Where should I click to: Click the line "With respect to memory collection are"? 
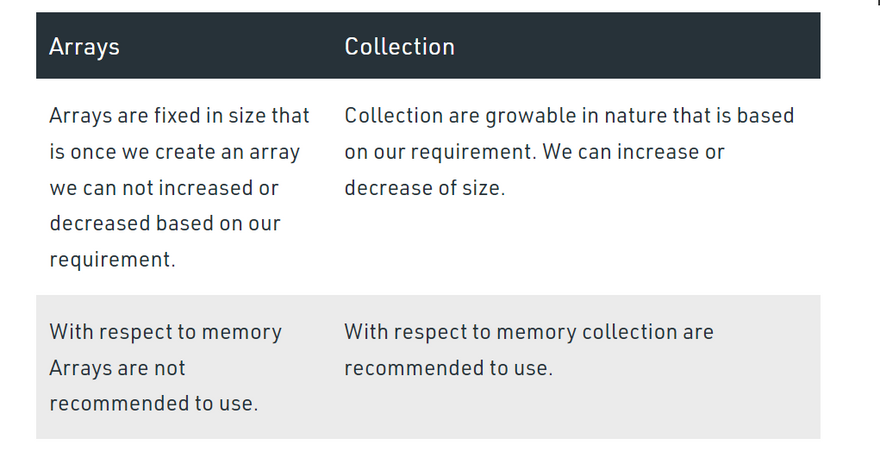coord(529,332)
